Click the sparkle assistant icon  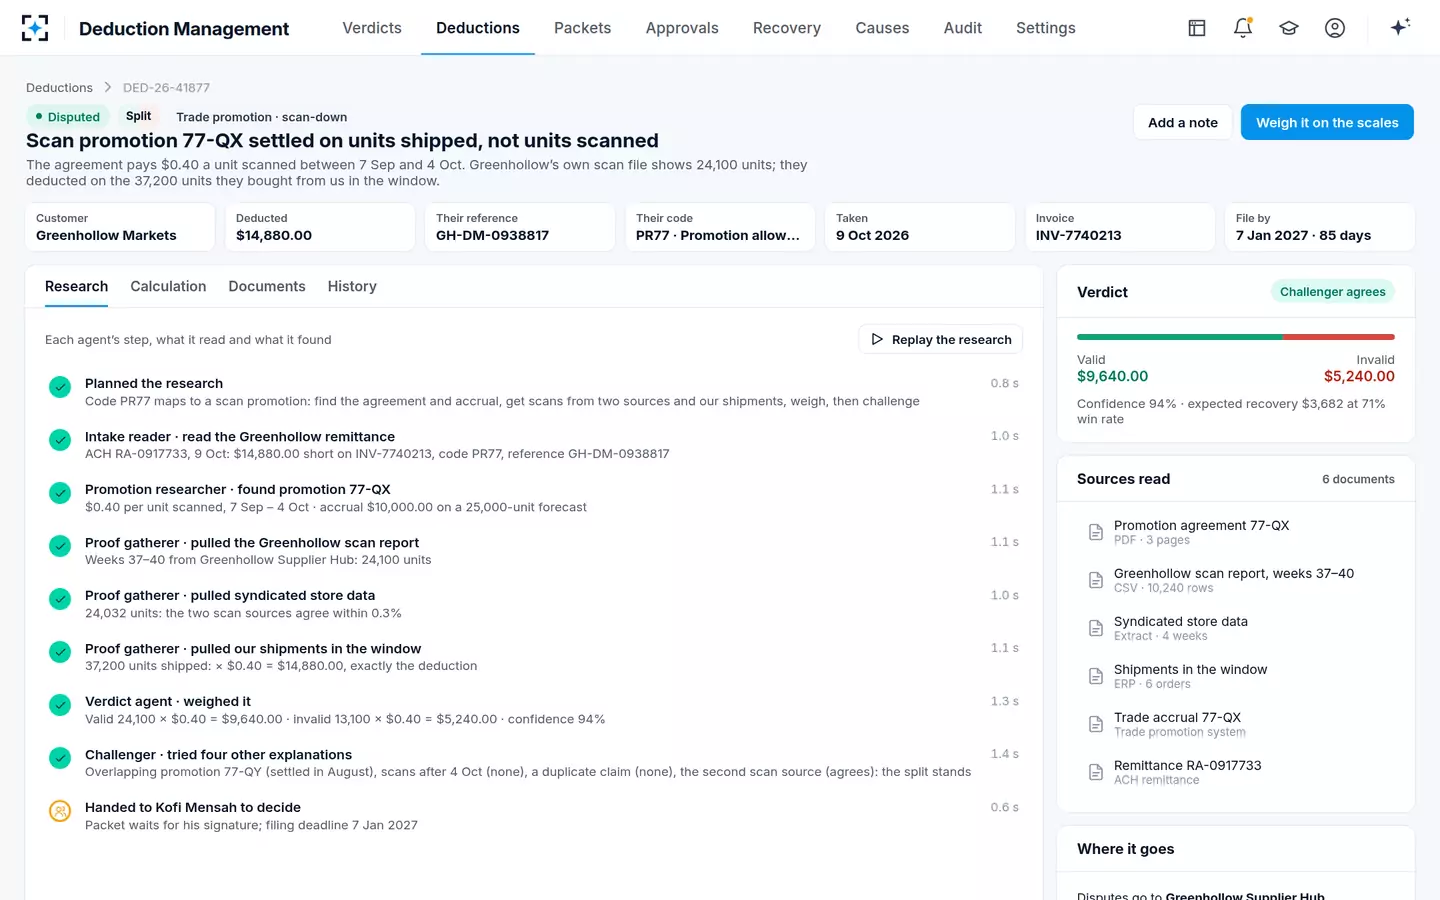[1400, 27]
